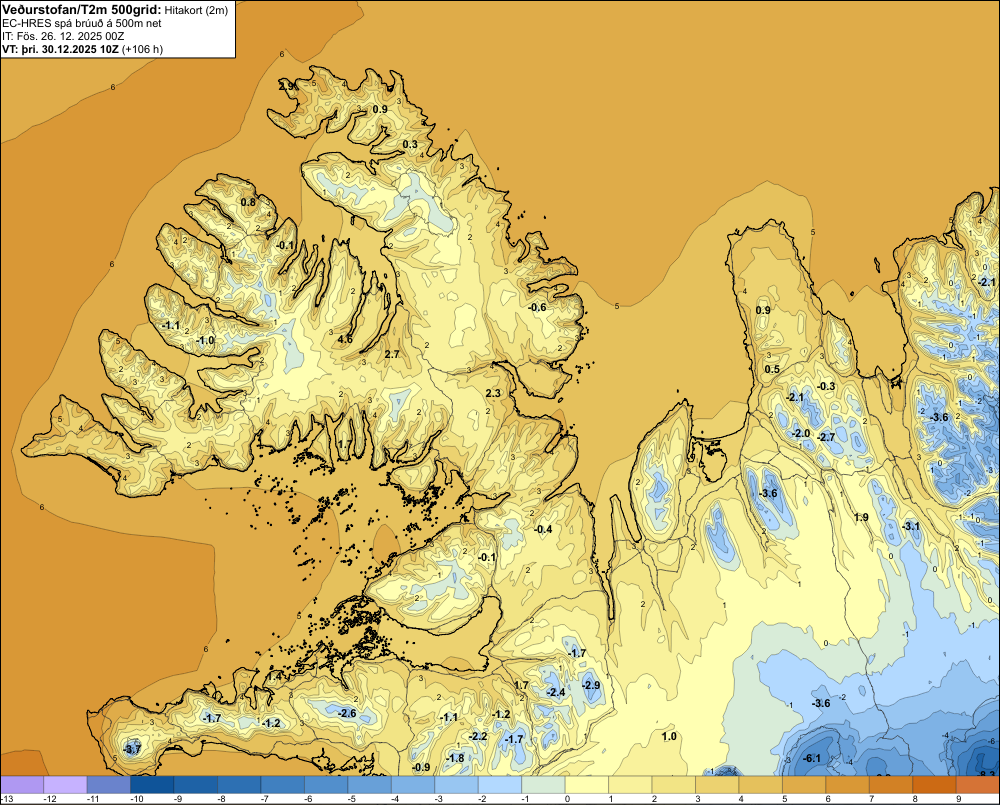
Task: Click the '-2.2' temperature value on the map
Action: click(x=478, y=737)
